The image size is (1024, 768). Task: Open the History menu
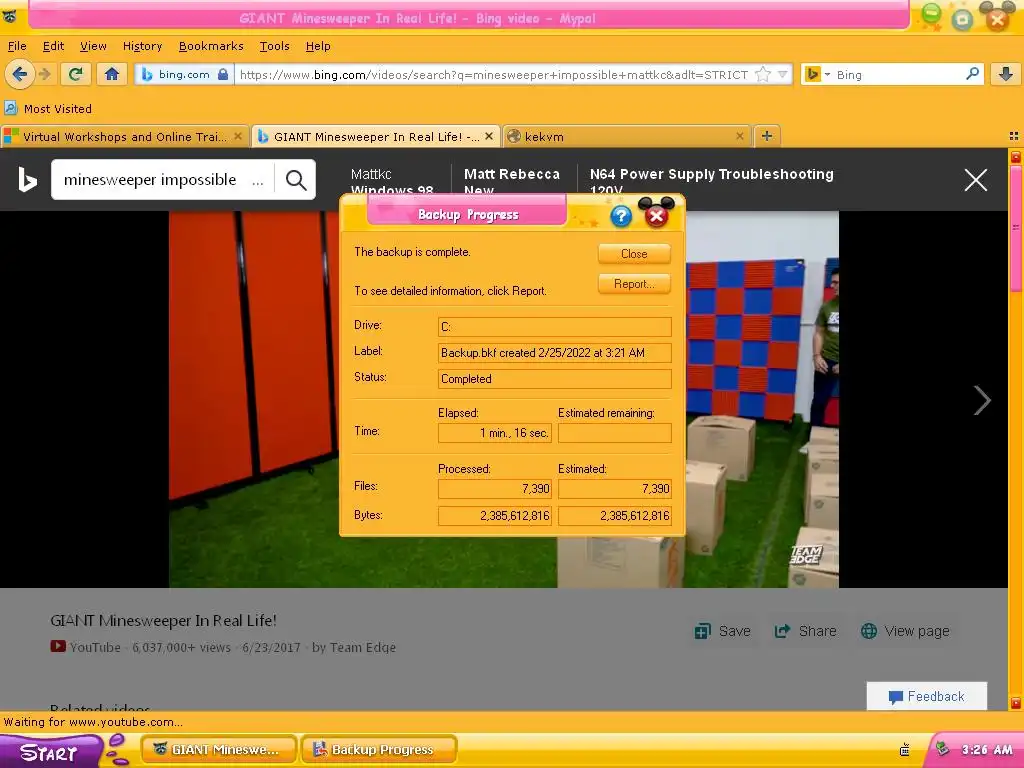pyautogui.click(x=142, y=46)
